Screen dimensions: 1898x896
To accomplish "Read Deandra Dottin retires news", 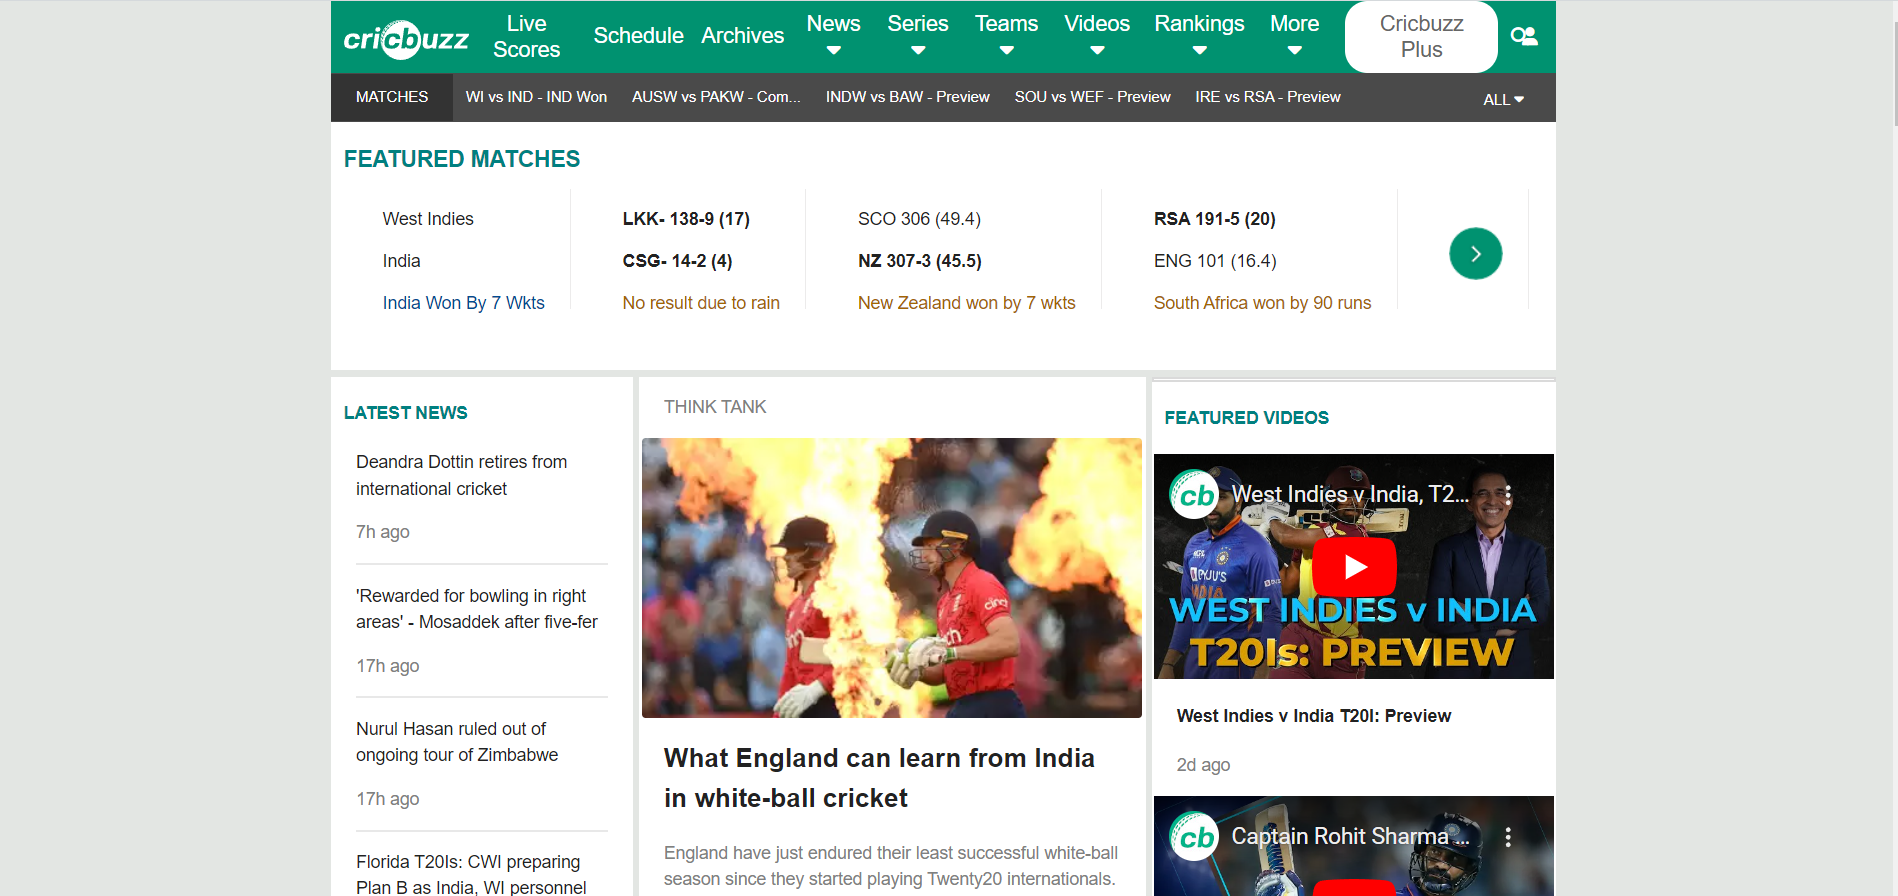I will tap(462, 475).
